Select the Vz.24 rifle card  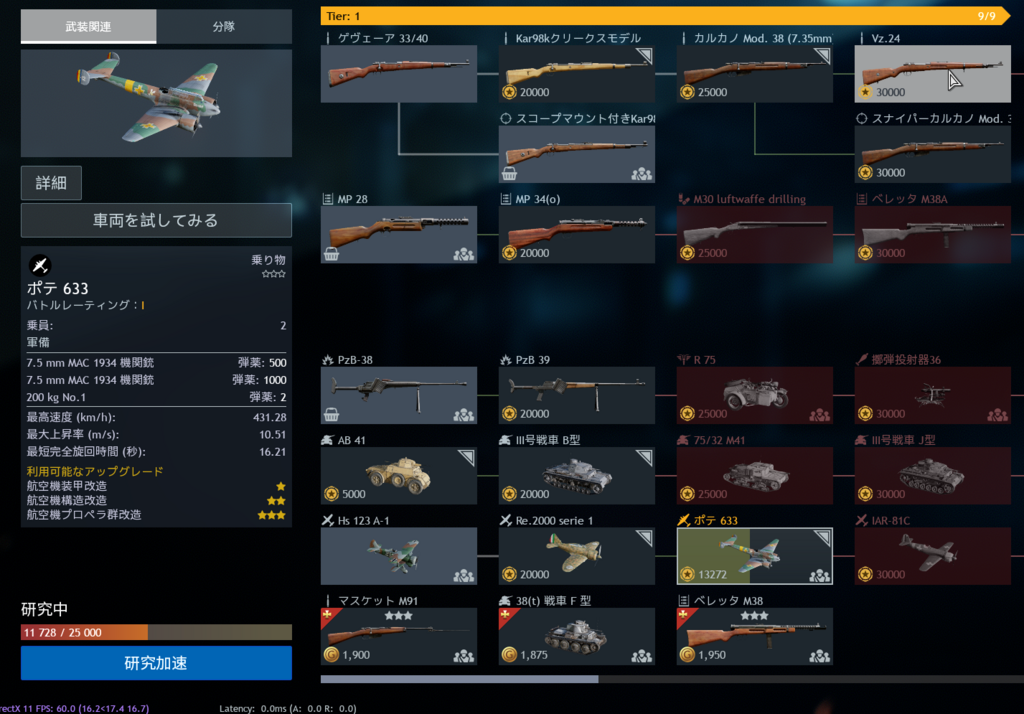point(933,73)
